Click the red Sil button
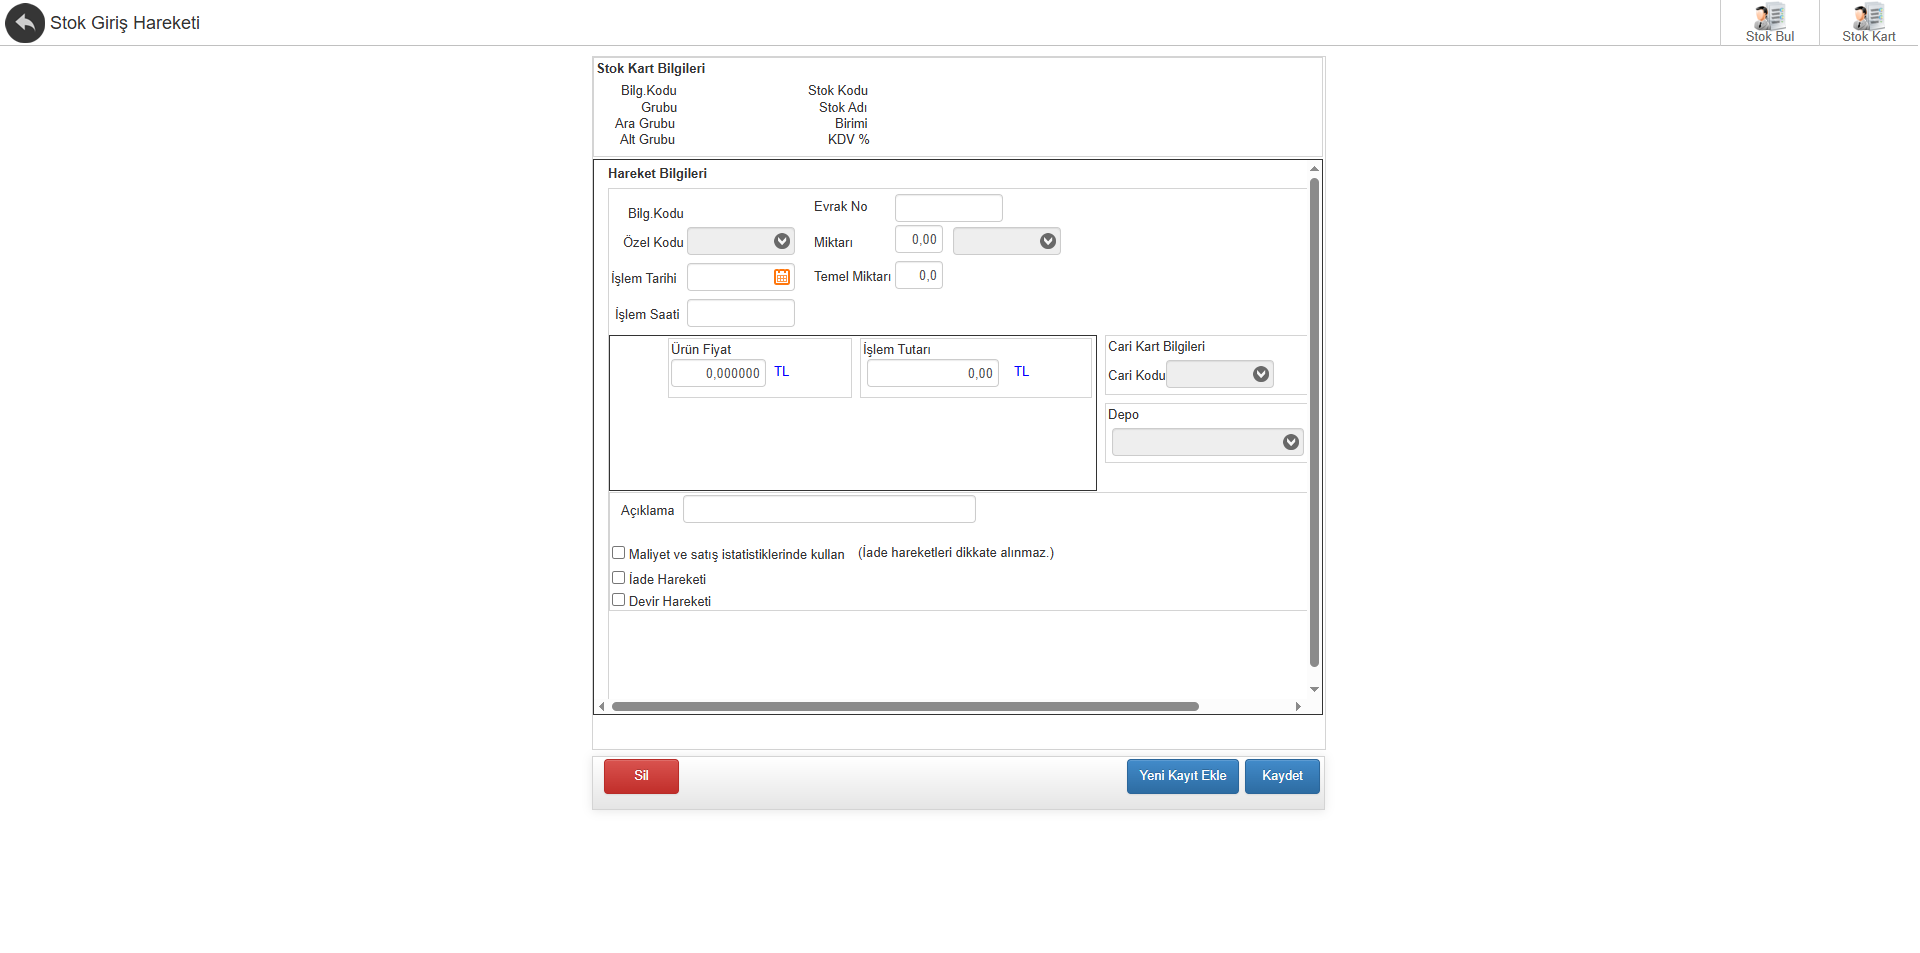 pos(641,776)
